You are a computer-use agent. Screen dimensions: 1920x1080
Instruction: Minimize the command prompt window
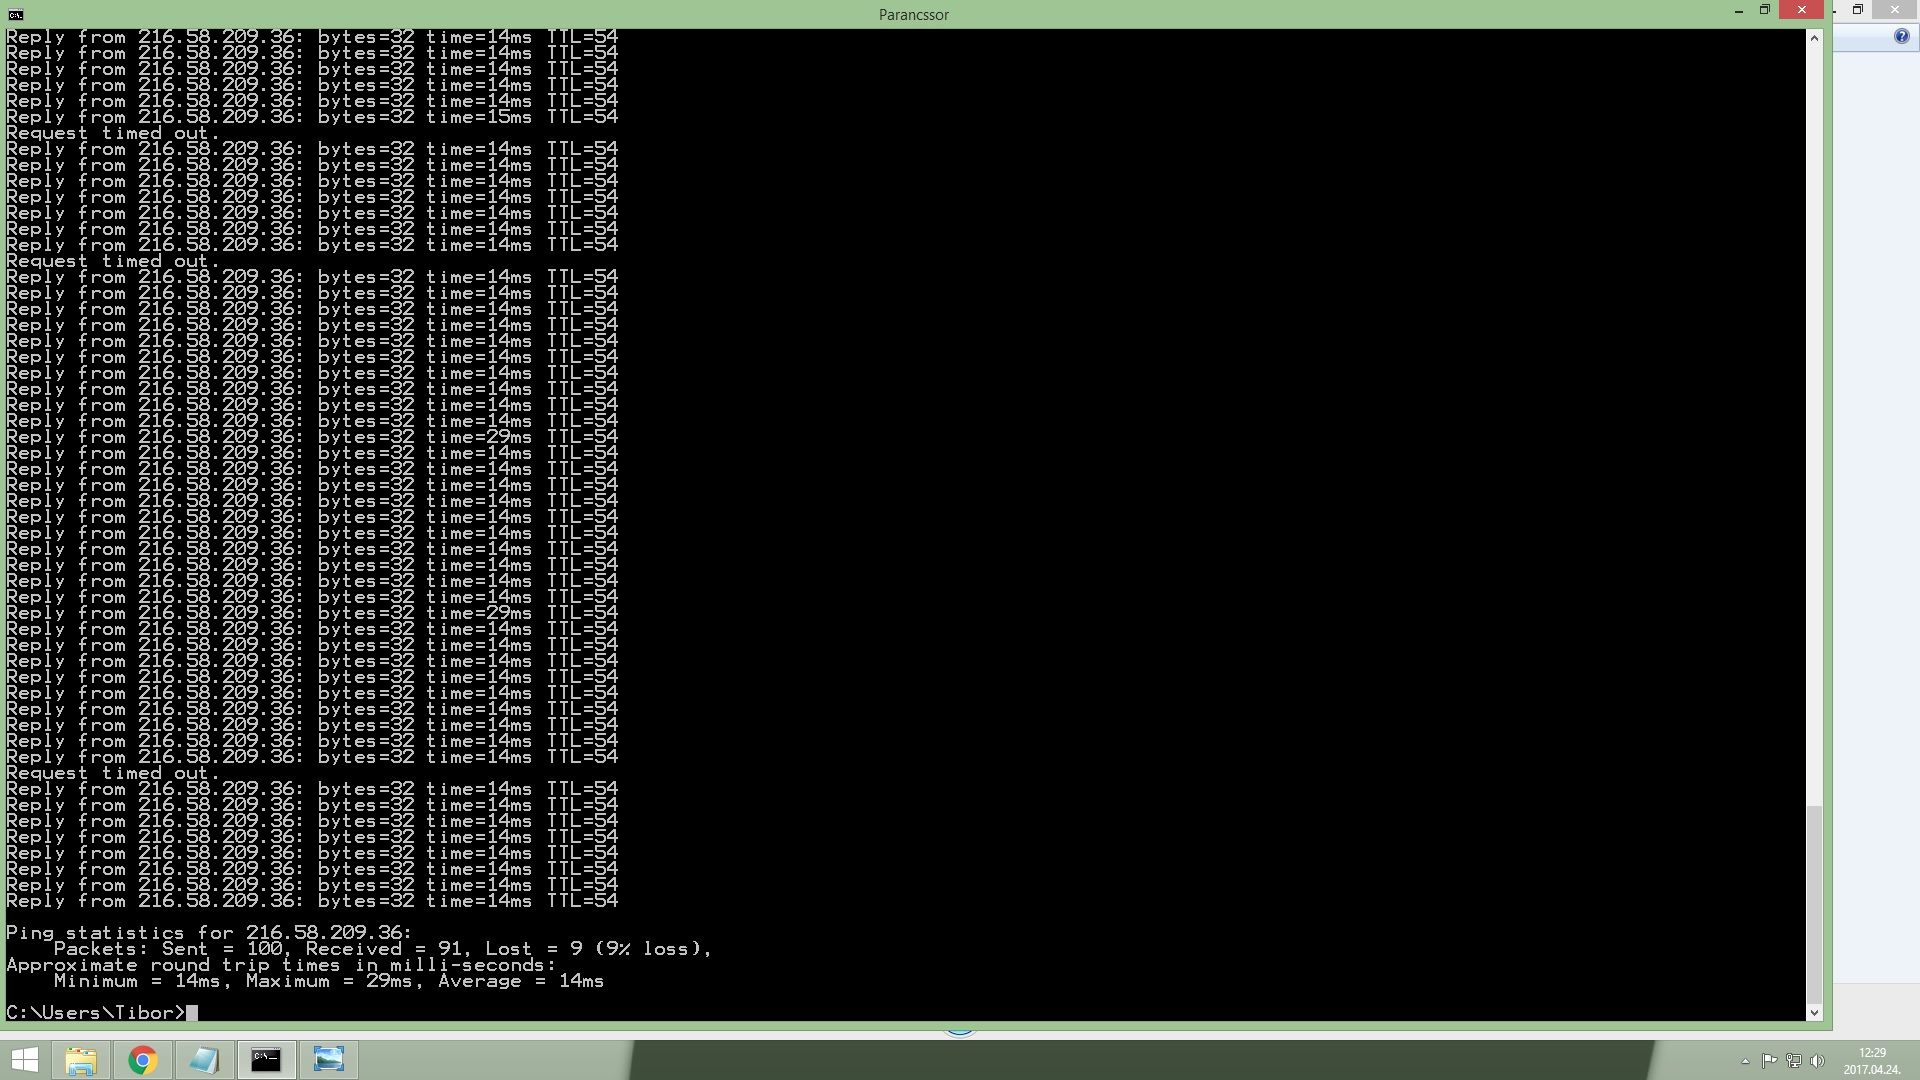(x=1738, y=11)
